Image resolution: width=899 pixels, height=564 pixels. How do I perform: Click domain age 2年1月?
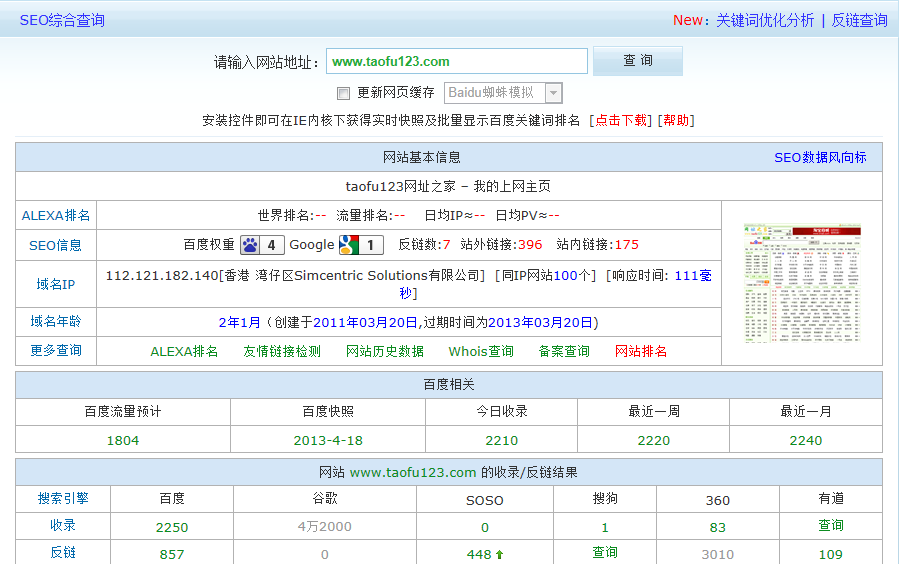(240, 323)
